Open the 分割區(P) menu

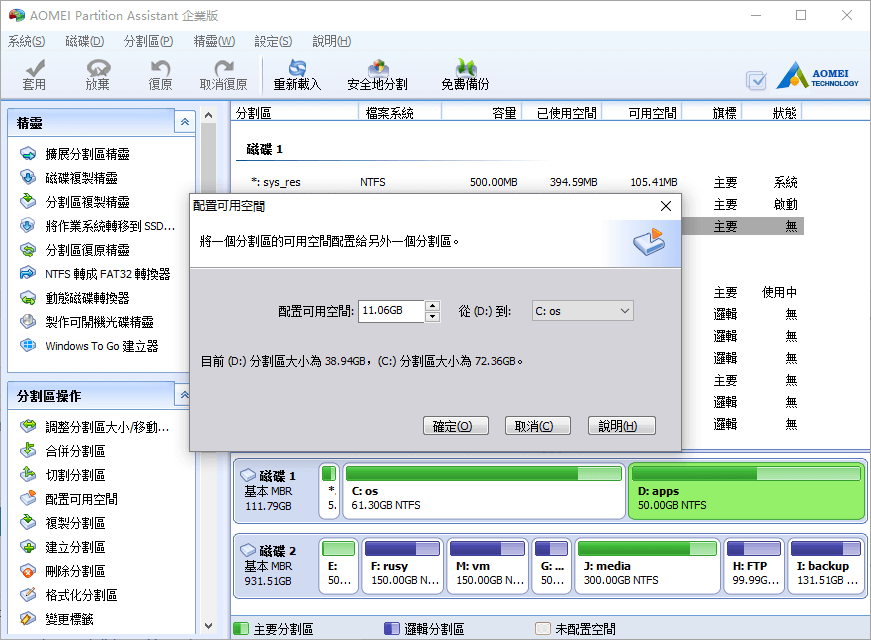148,41
